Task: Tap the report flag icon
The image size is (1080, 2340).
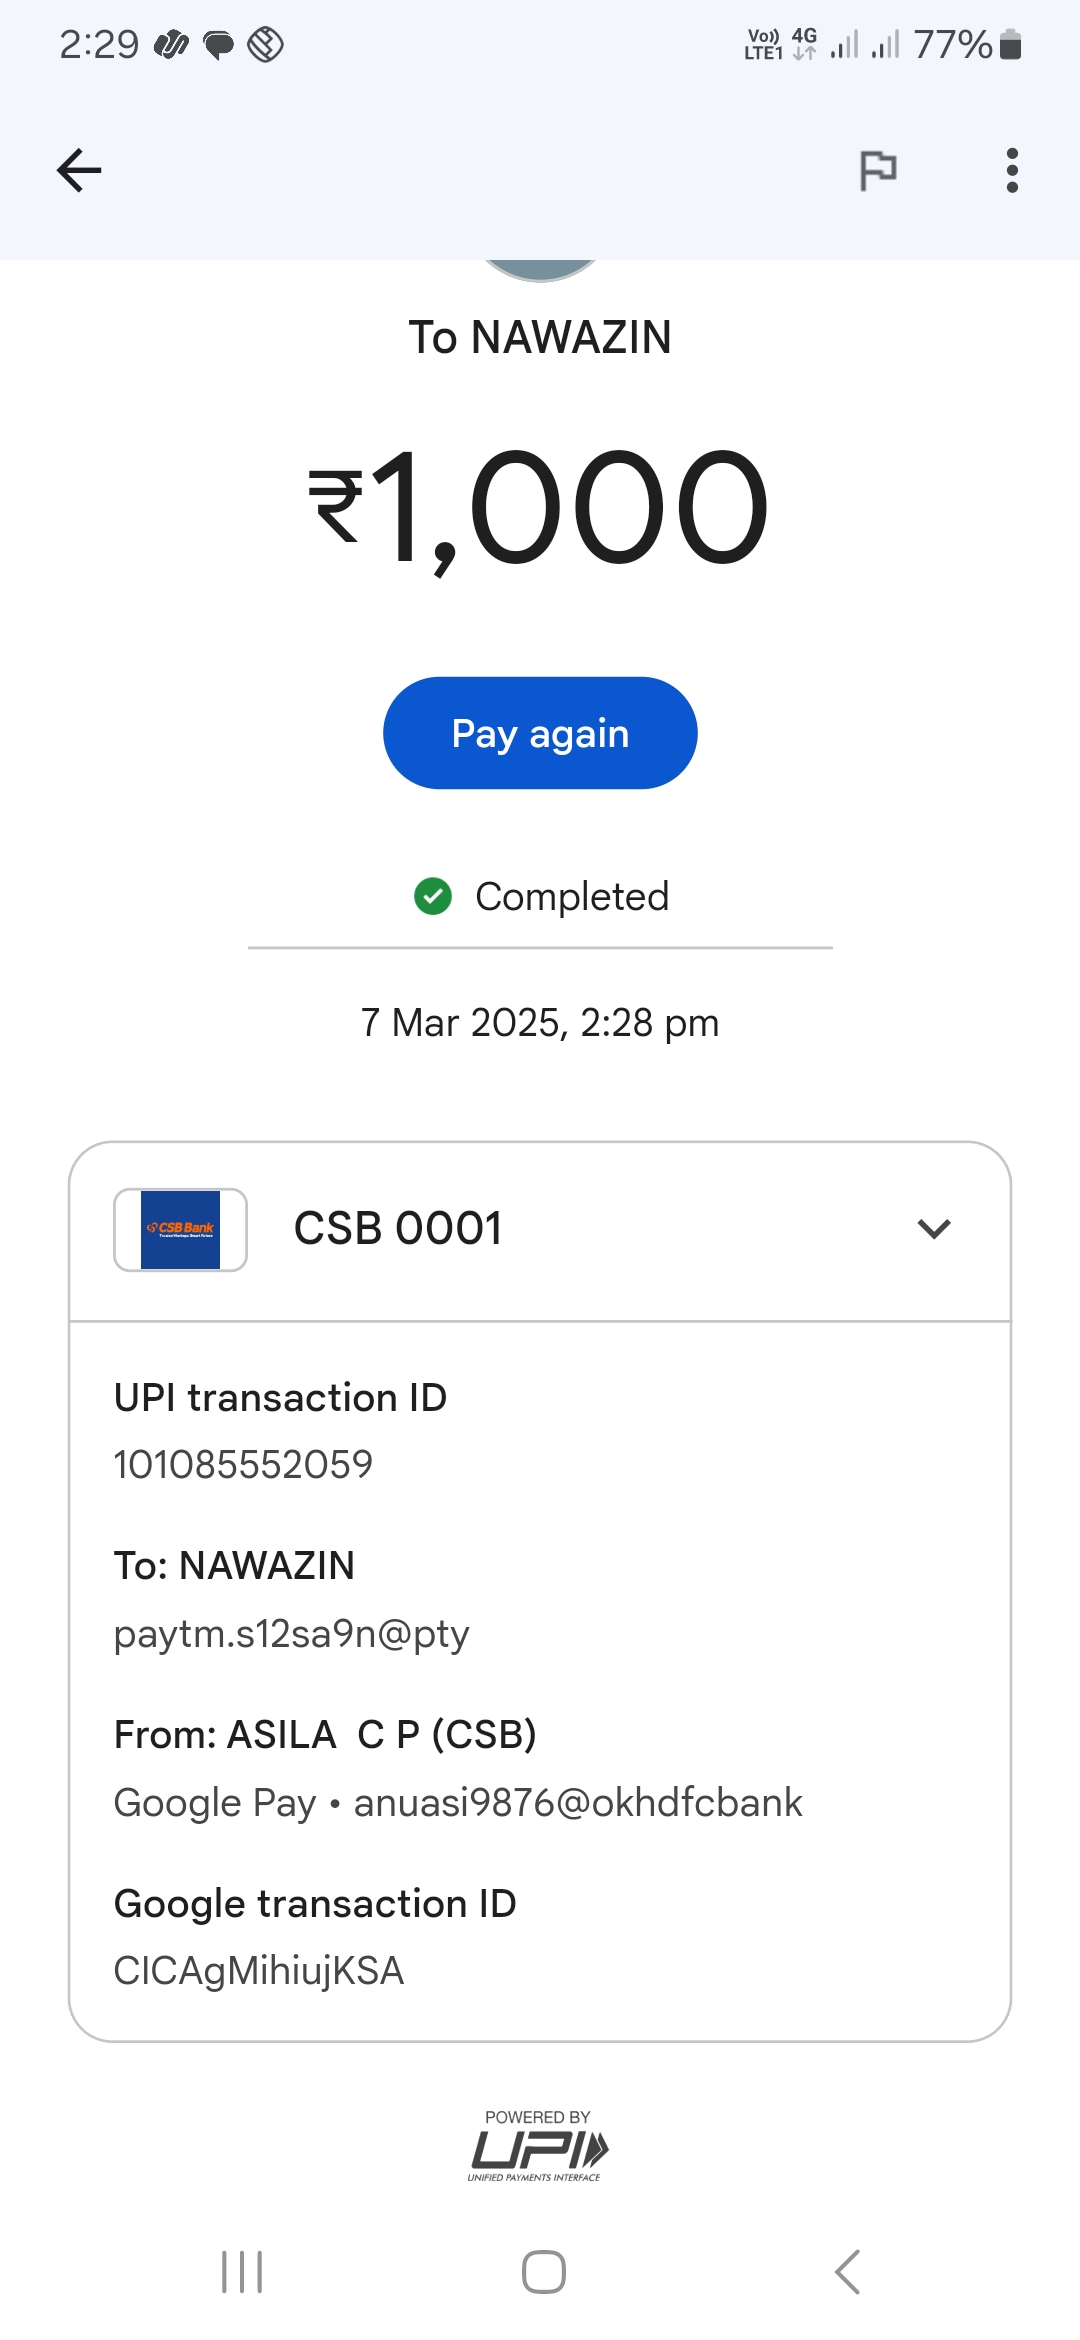Action: coord(878,170)
